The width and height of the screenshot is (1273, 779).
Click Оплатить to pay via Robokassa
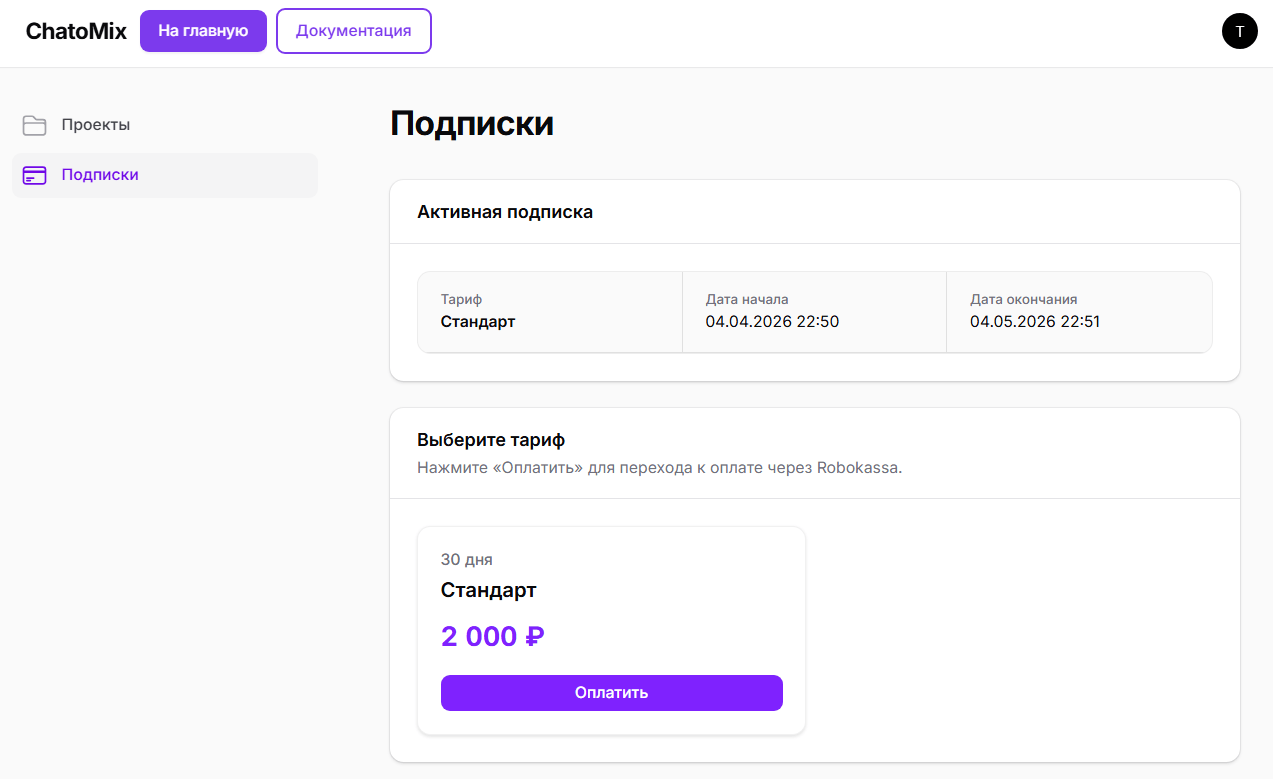611,693
